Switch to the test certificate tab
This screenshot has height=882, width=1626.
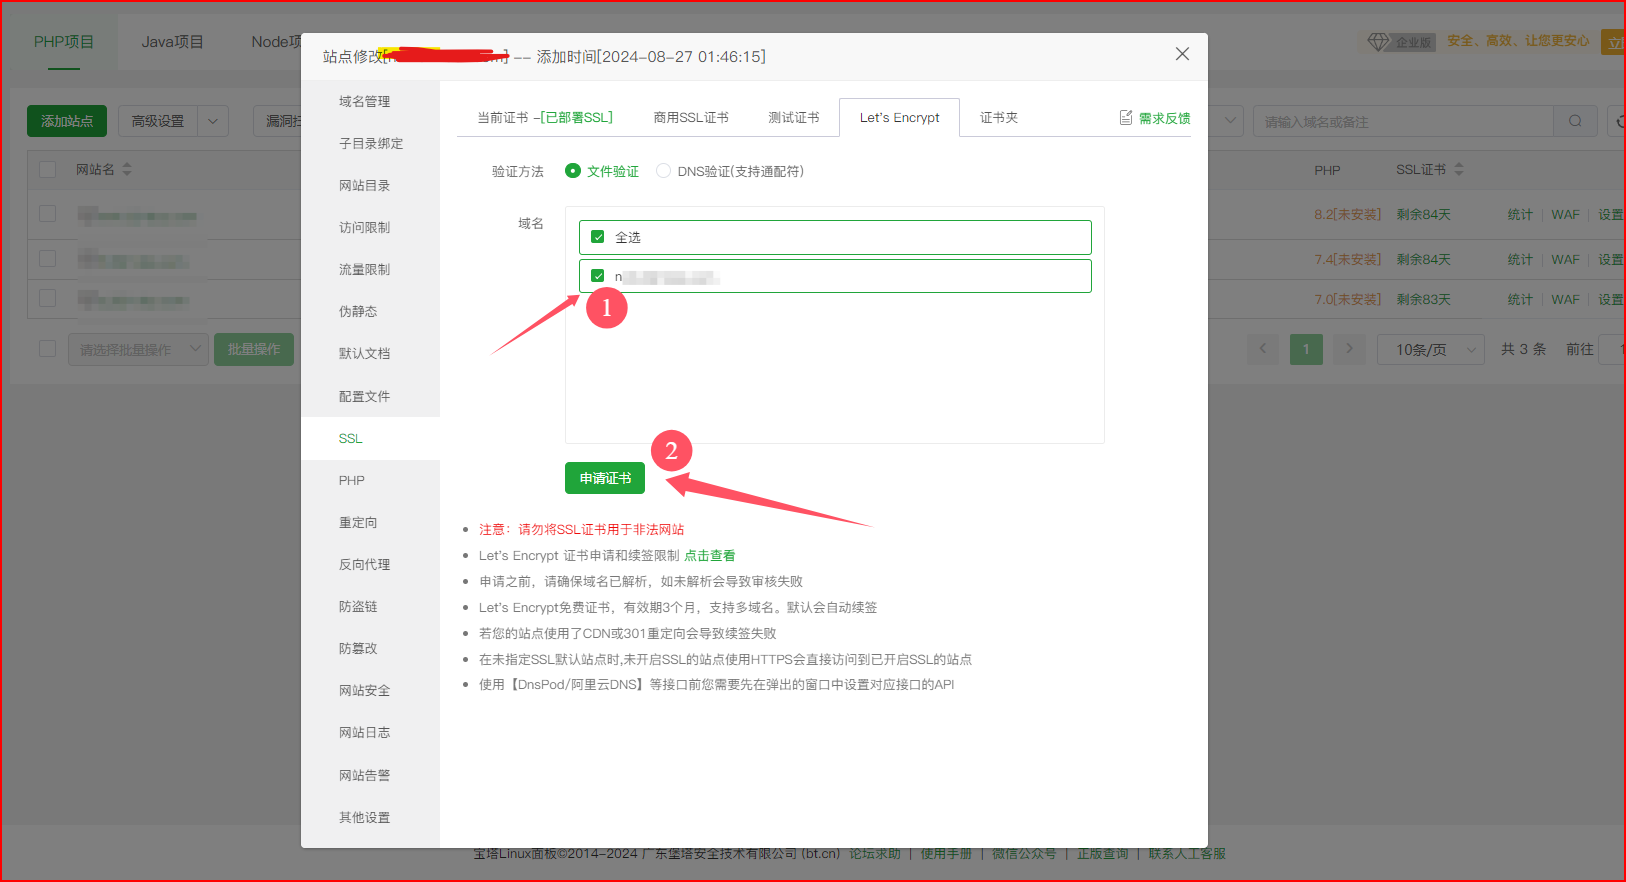point(794,118)
